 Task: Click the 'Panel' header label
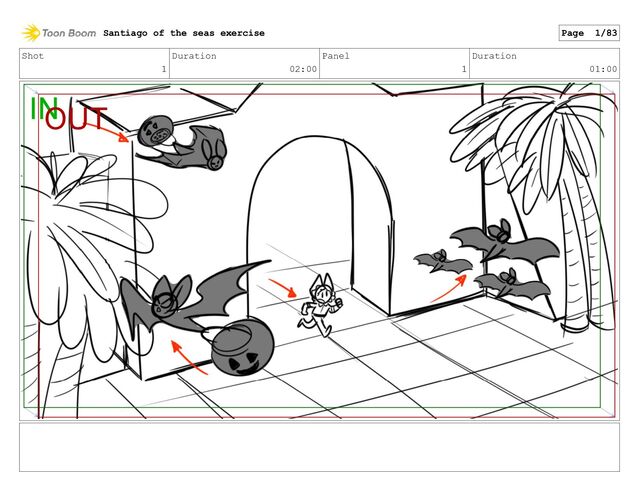click(x=336, y=56)
